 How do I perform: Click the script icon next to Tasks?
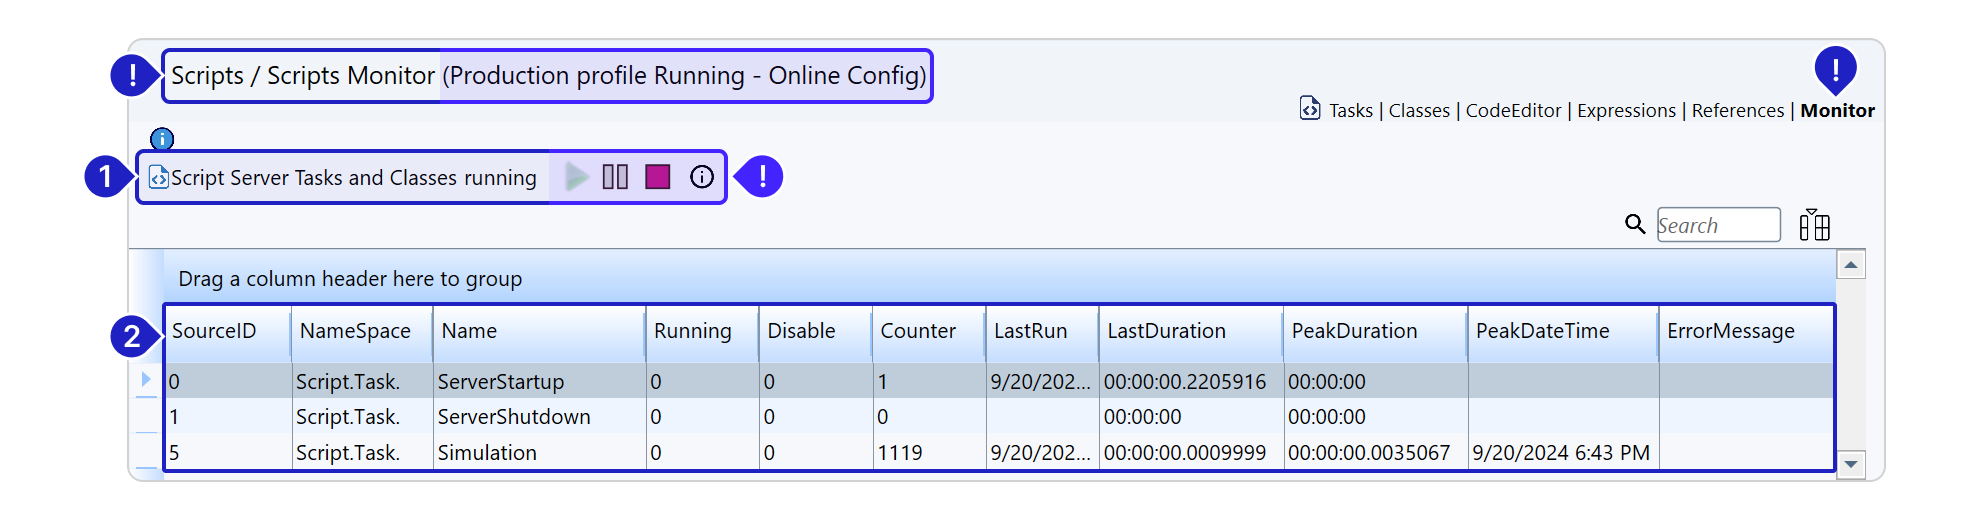(x=1309, y=108)
